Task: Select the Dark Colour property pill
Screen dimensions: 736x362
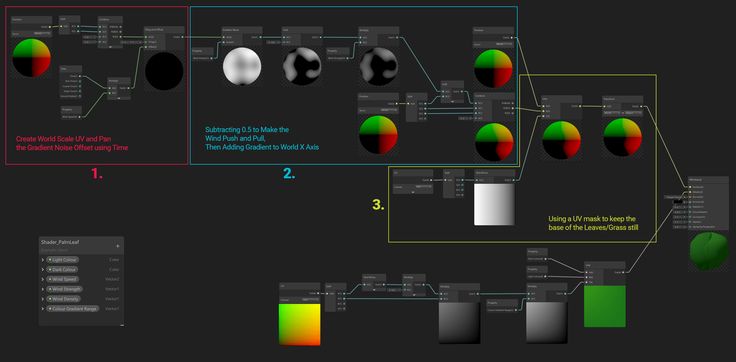Action: point(62,270)
